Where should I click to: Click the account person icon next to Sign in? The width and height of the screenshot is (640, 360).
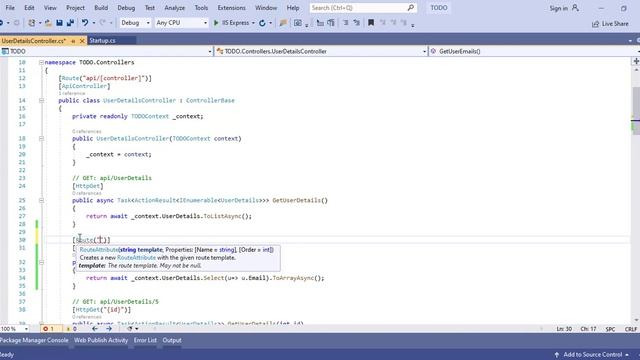click(x=575, y=8)
